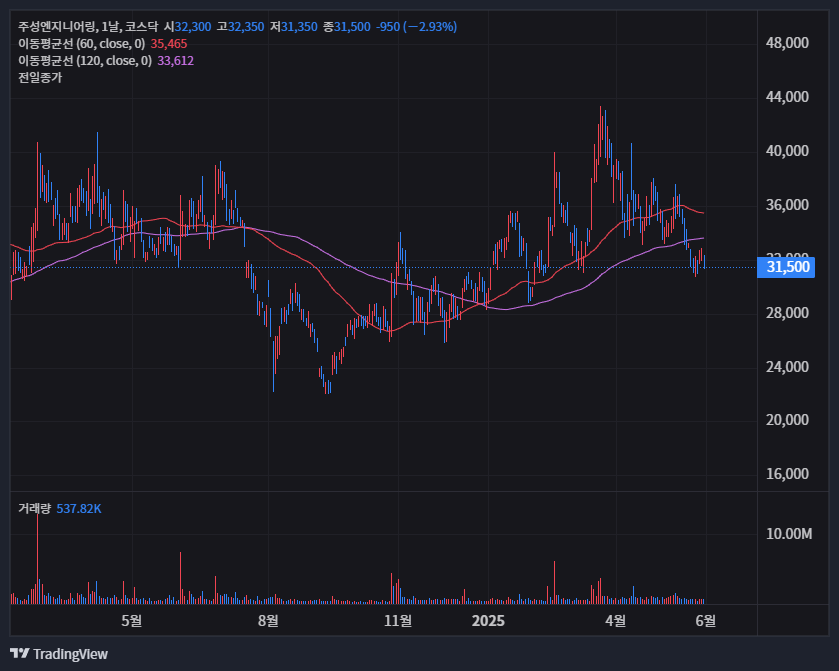This screenshot has width=839, height=671.
Task: Click the 주성엔지니어링 symbol title
Action: 58,27
